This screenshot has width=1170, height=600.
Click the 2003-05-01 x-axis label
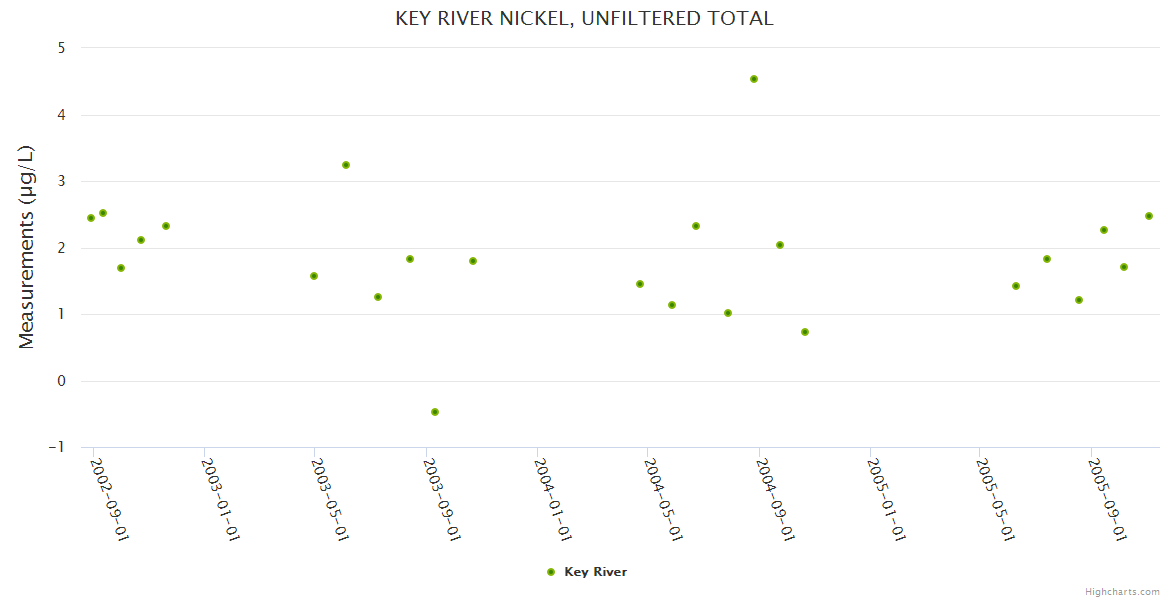pos(329,499)
